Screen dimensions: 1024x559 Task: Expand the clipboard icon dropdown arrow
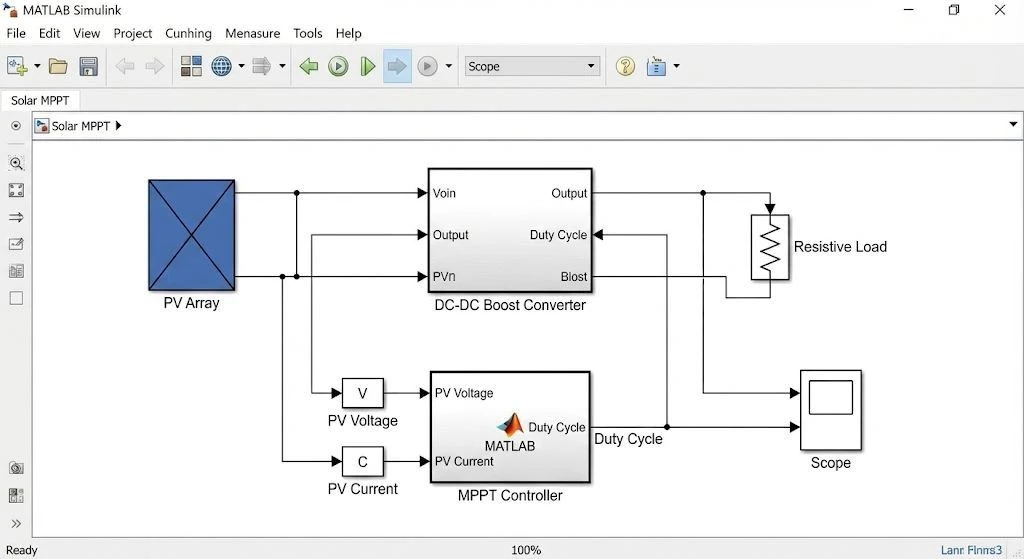click(x=676, y=66)
